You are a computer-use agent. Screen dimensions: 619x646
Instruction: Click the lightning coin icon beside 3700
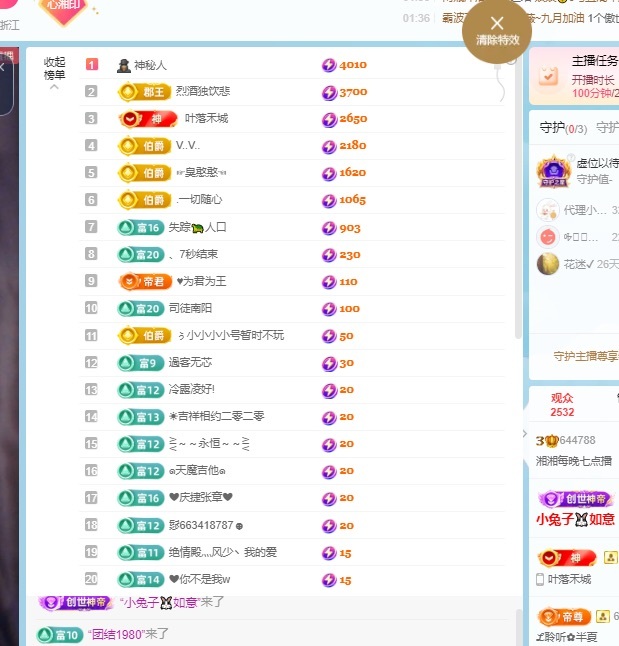click(x=329, y=92)
